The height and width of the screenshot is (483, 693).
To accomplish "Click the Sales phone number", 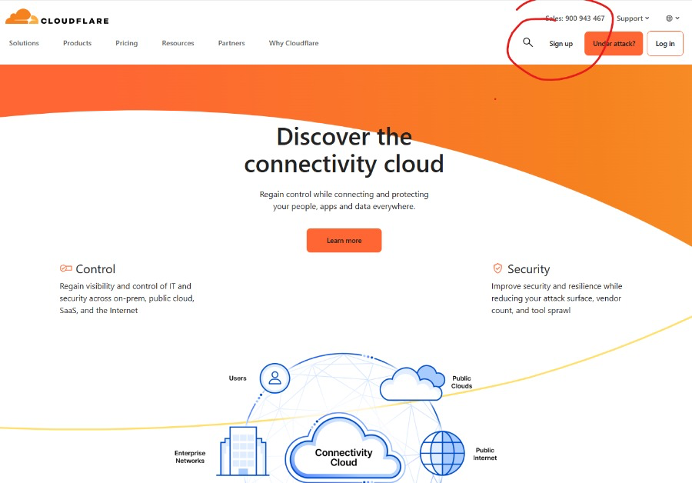I will click(575, 18).
